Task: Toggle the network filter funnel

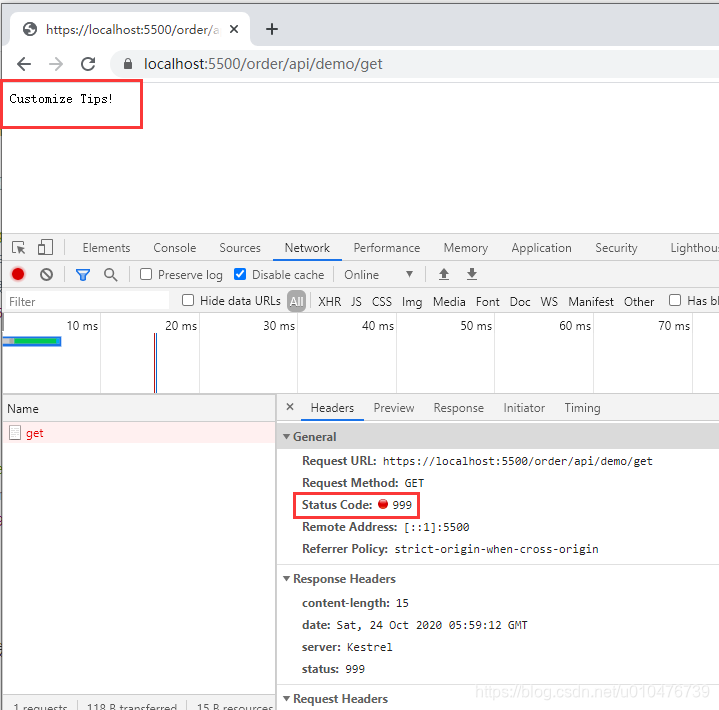Action: tap(83, 275)
